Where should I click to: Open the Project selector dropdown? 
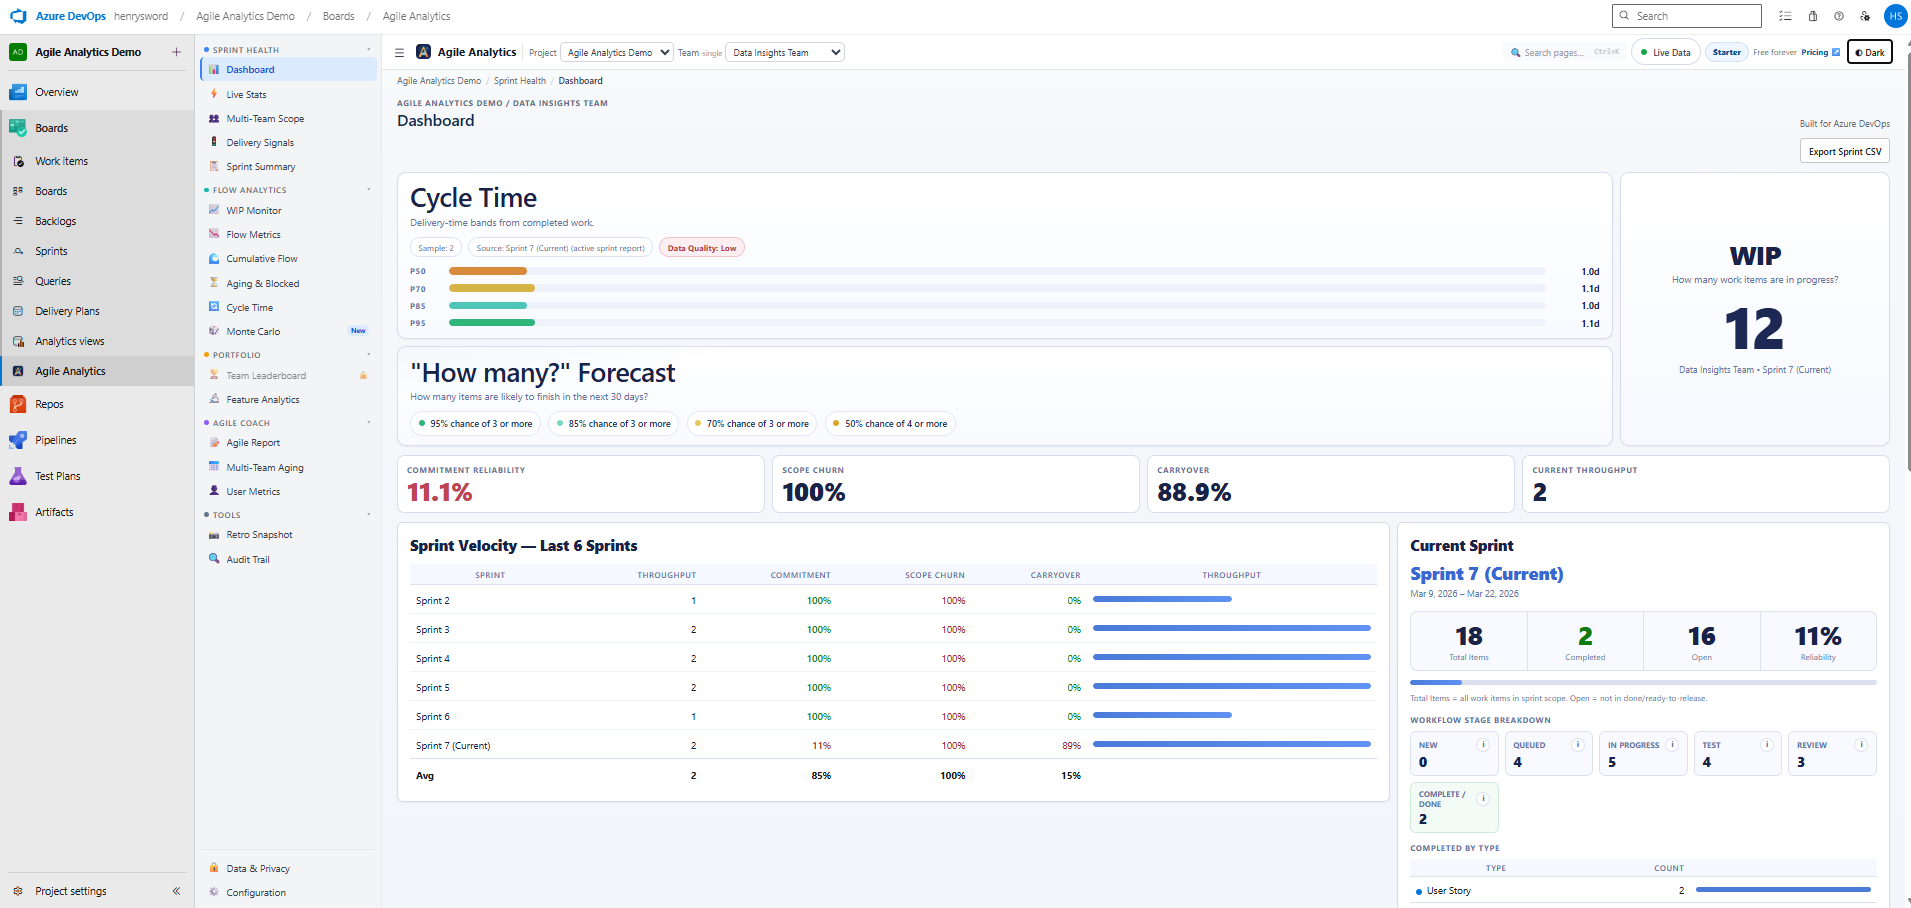pyautogui.click(x=616, y=51)
